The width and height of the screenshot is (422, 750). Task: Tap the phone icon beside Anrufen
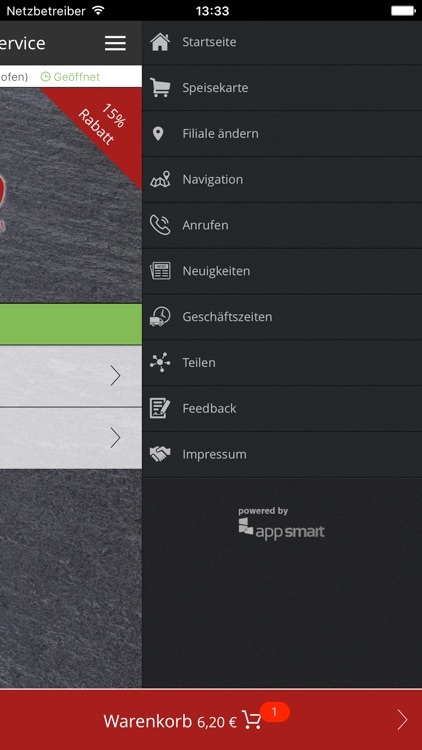[160, 225]
